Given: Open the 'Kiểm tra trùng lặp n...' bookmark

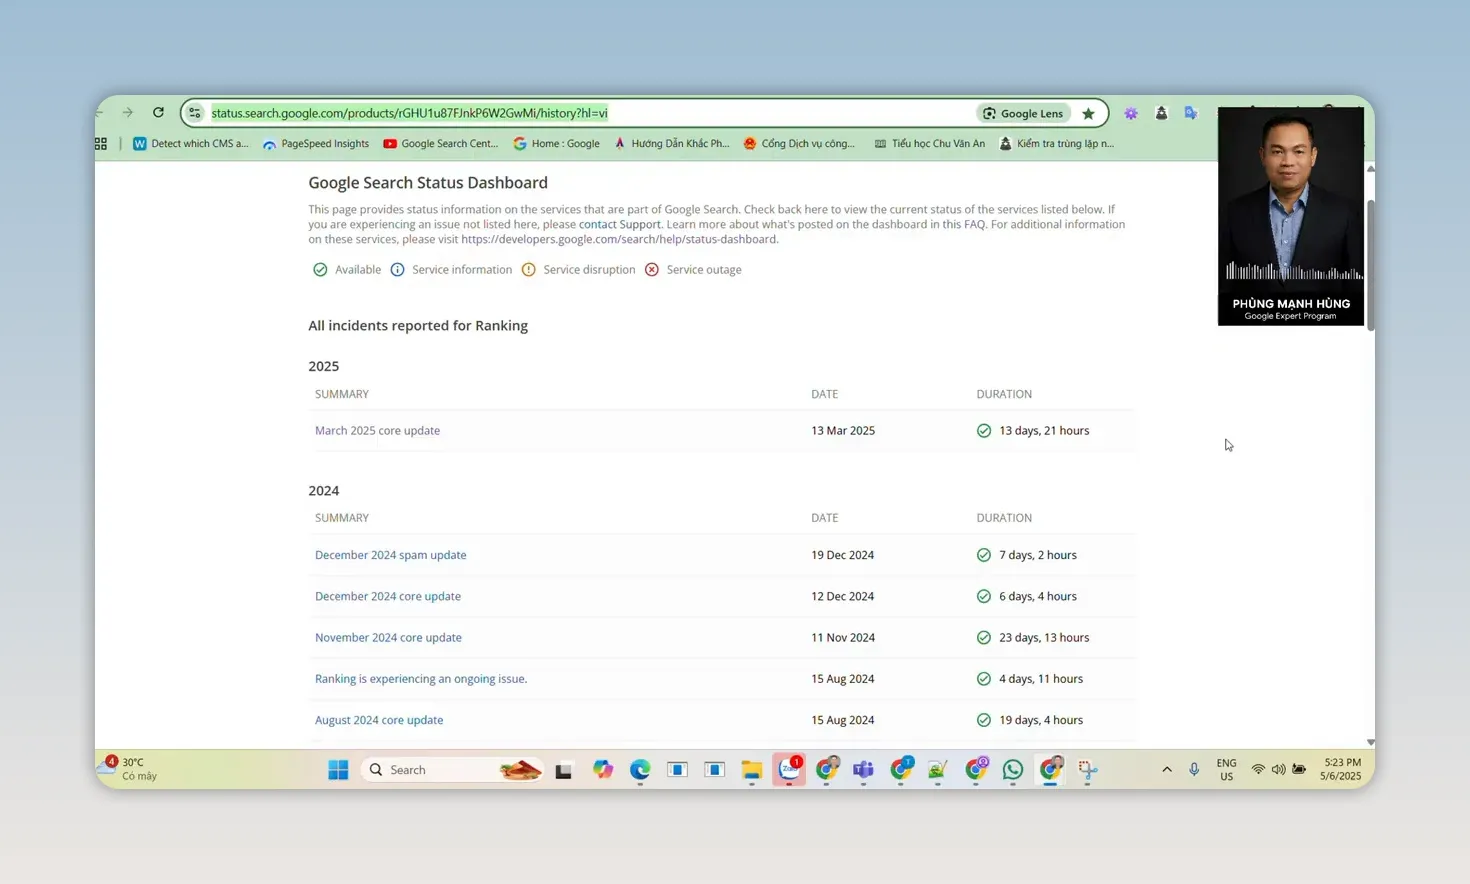Looking at the screenshot, I should [1057, 144].
